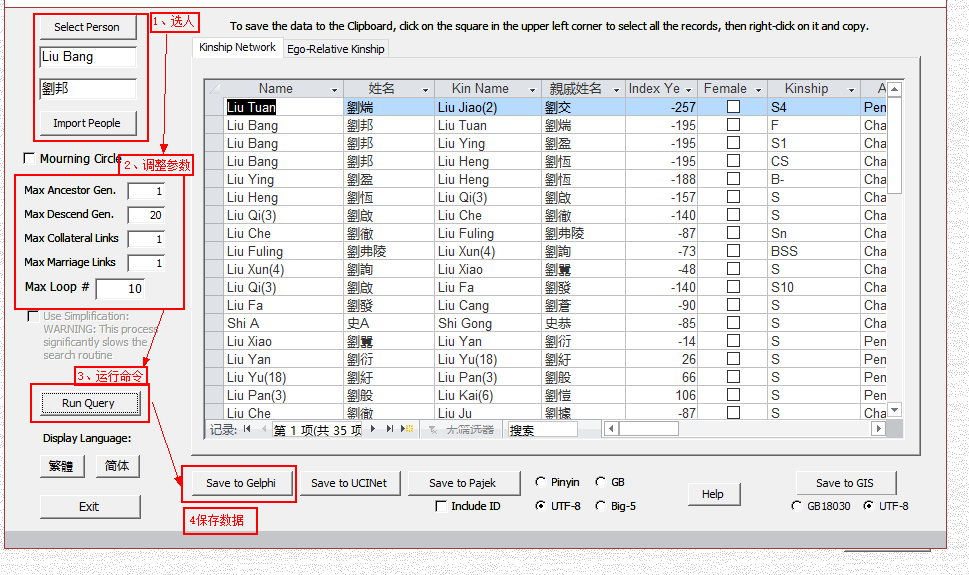
Task: Click the new blank record icon
Action: [x=407, y=429]
